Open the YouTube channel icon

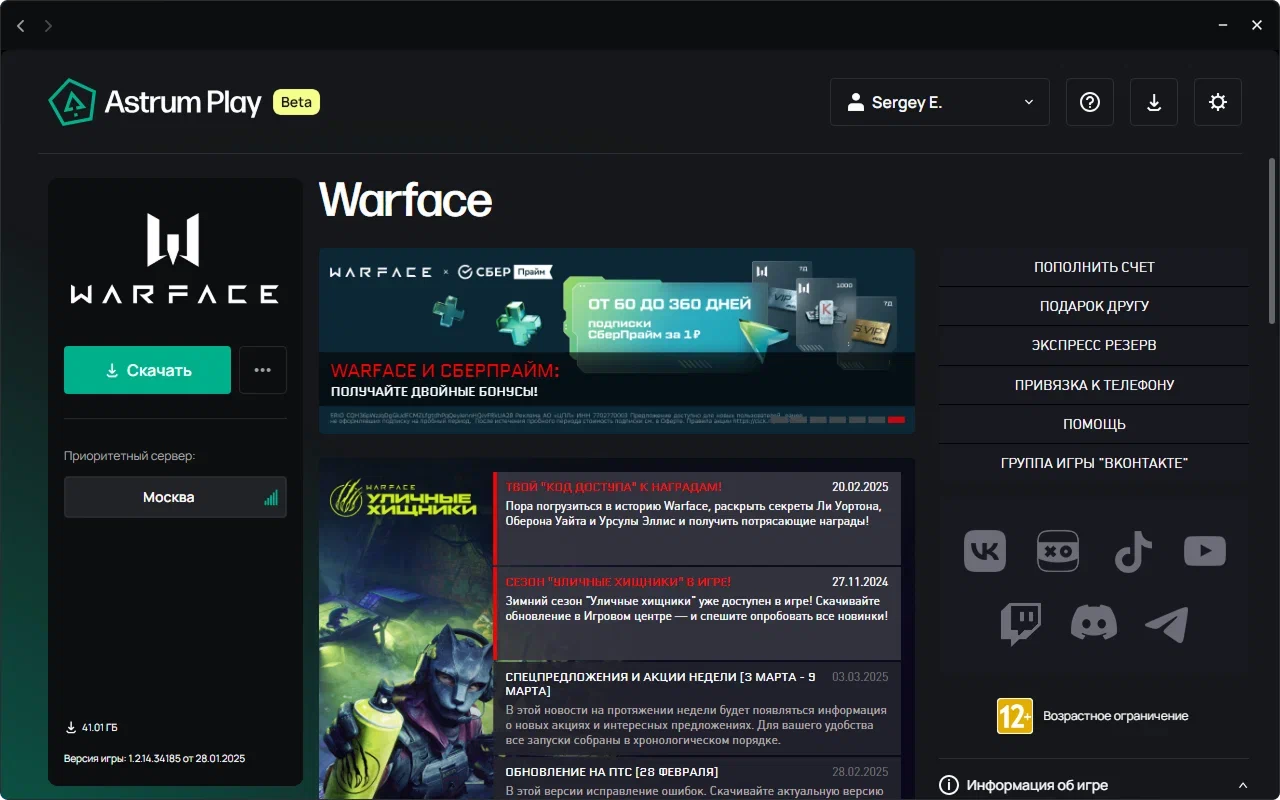(1204, 551)
